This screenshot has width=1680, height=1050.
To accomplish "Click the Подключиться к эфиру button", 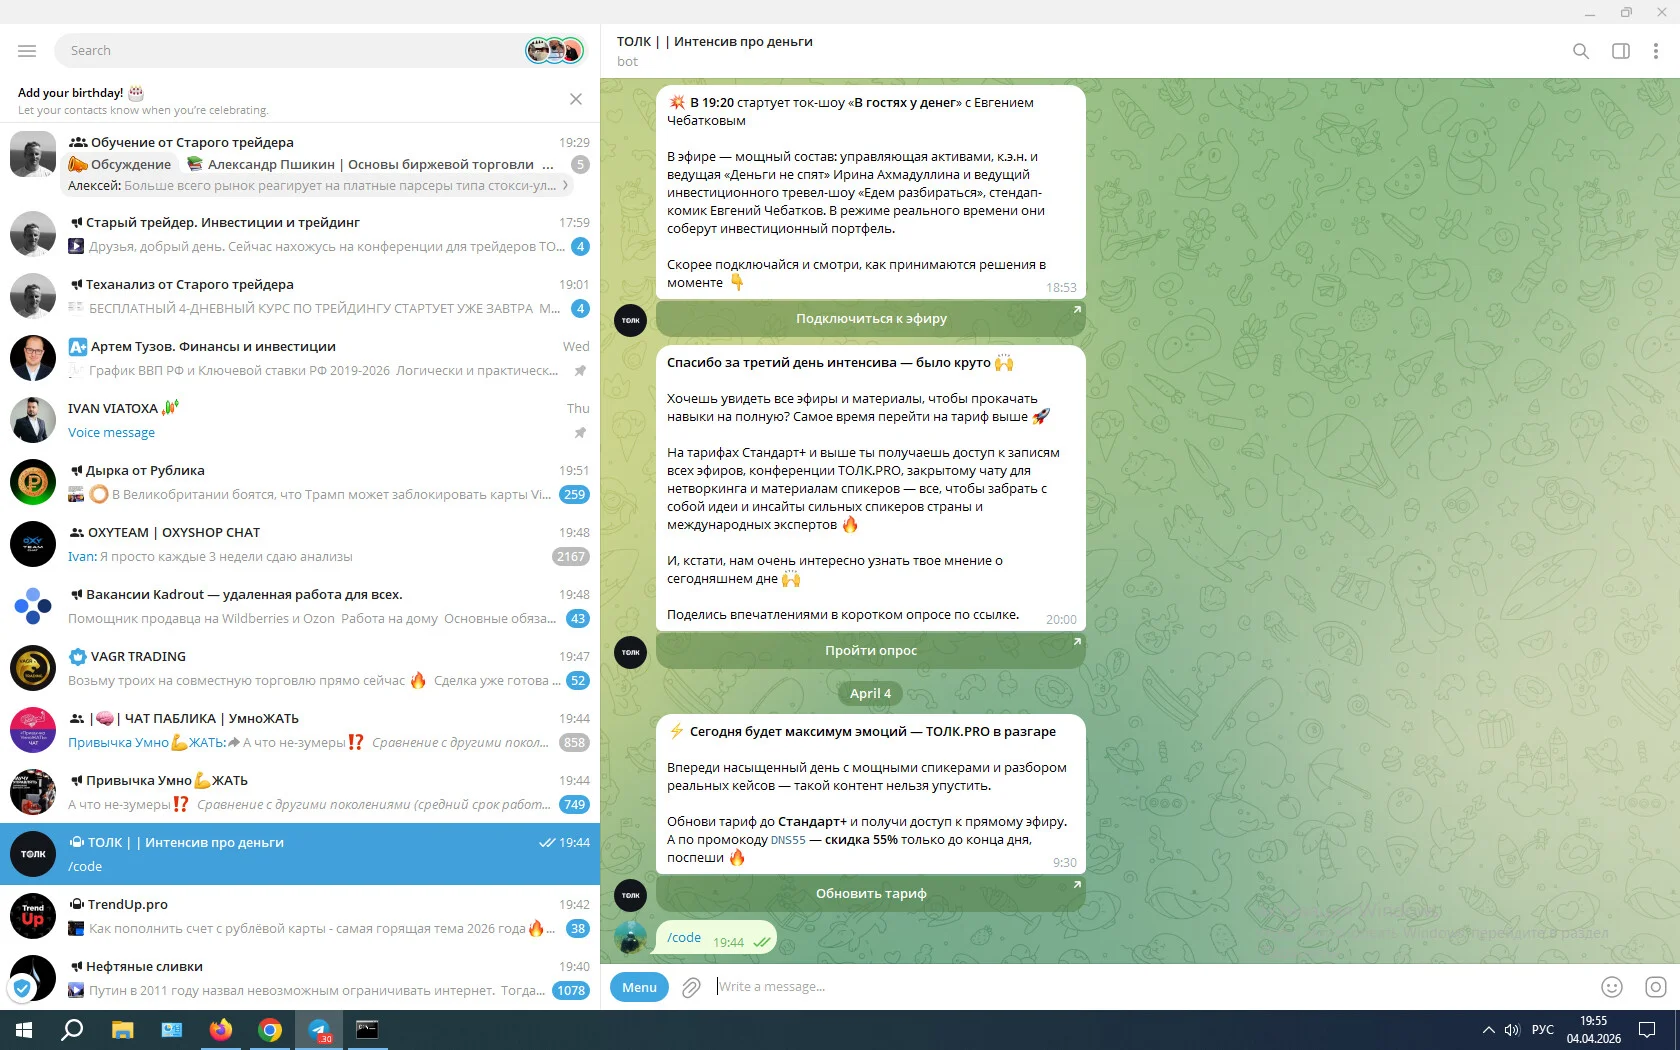I will click(871, 319).
